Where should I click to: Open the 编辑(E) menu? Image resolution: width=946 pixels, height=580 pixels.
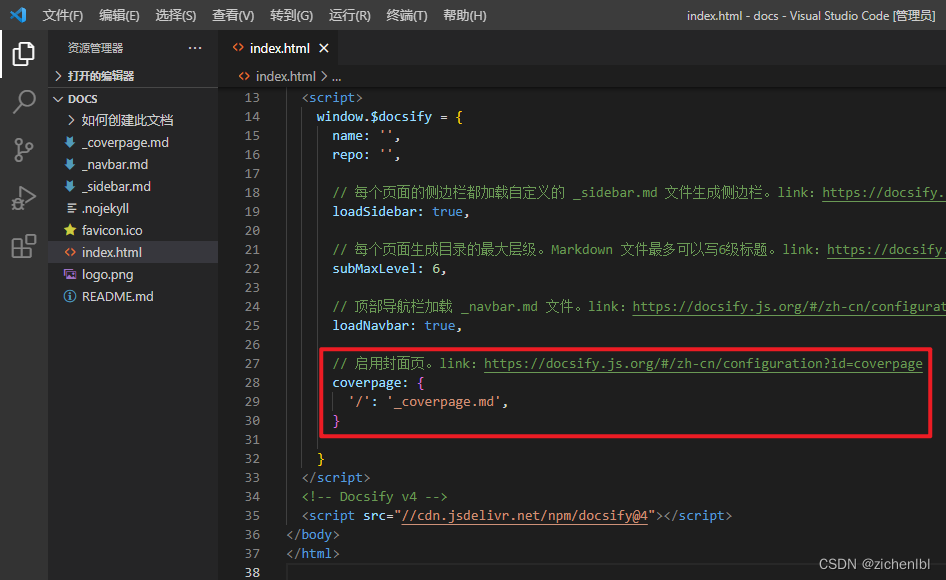[x=119, y=15]
